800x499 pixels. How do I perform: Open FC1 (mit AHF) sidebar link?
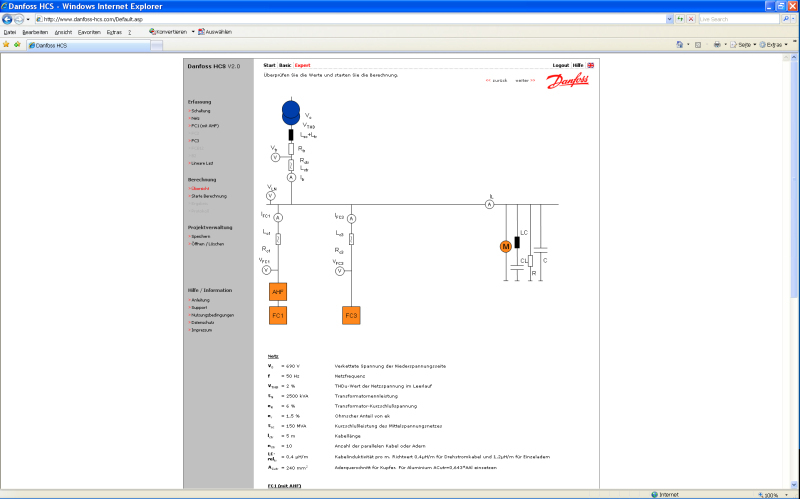point(204,126)
